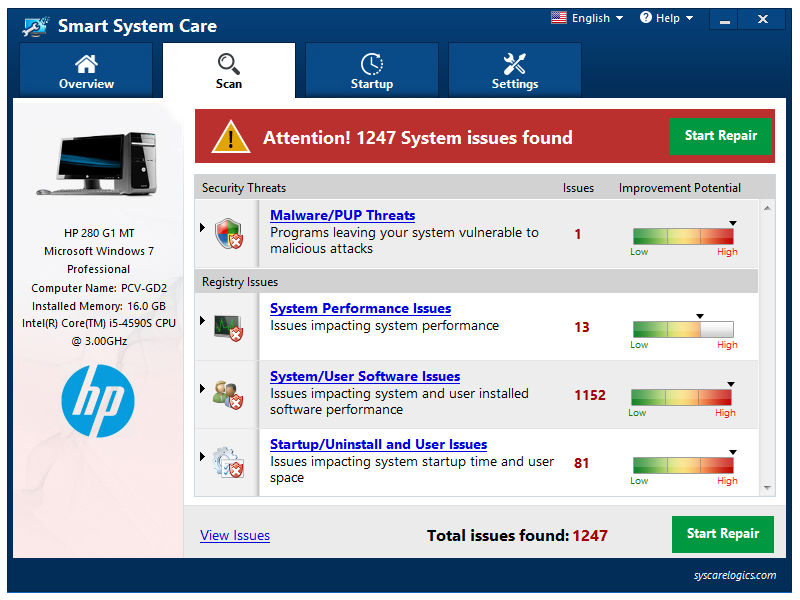Switch to the Scan tab
The height and width of the screenshot is (600, 800).
tap(229, 70)
